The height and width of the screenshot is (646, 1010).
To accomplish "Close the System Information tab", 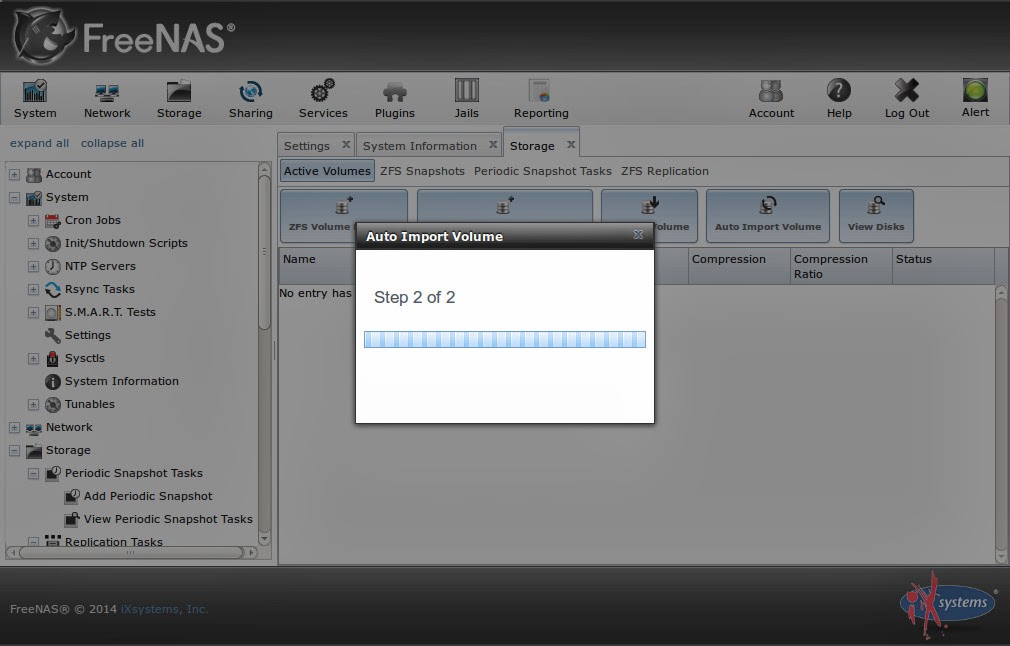I will (493, 145).
